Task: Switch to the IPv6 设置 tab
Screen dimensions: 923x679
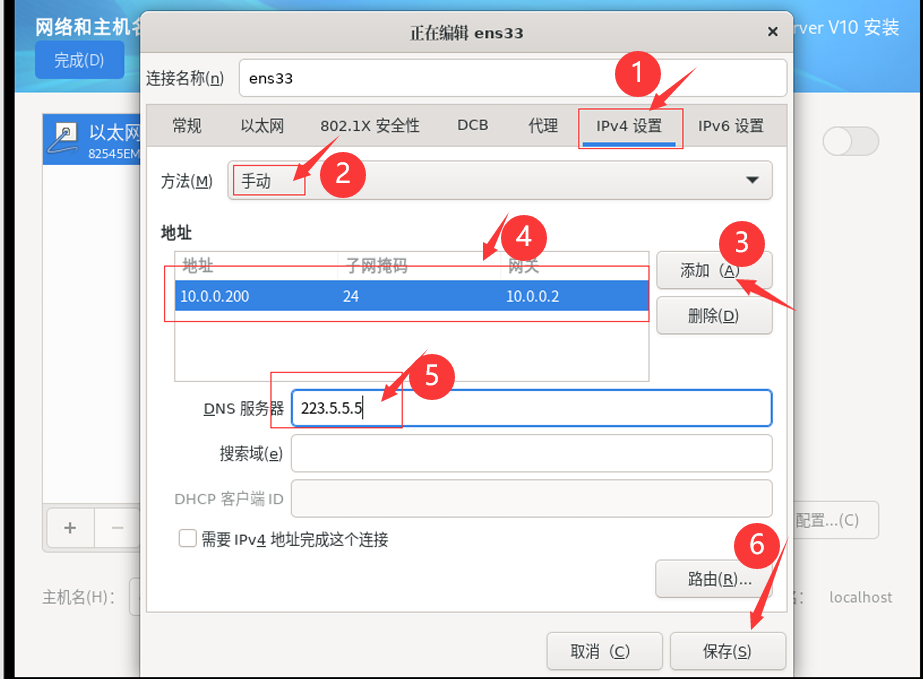Action: point(731,125)
